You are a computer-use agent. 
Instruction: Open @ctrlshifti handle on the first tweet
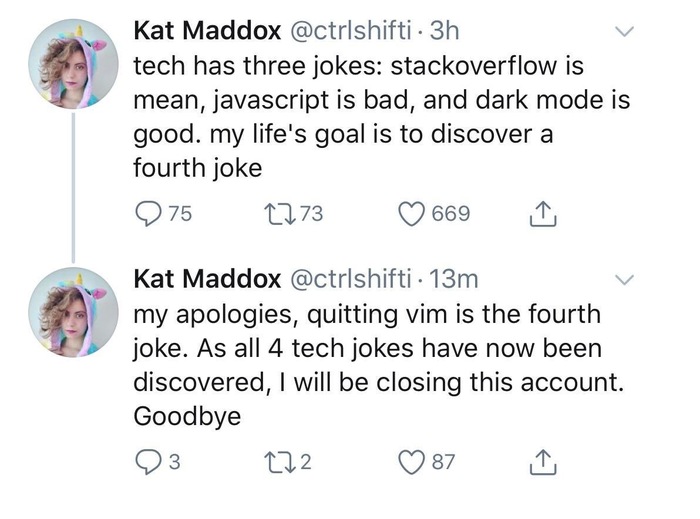click(349, 31)
